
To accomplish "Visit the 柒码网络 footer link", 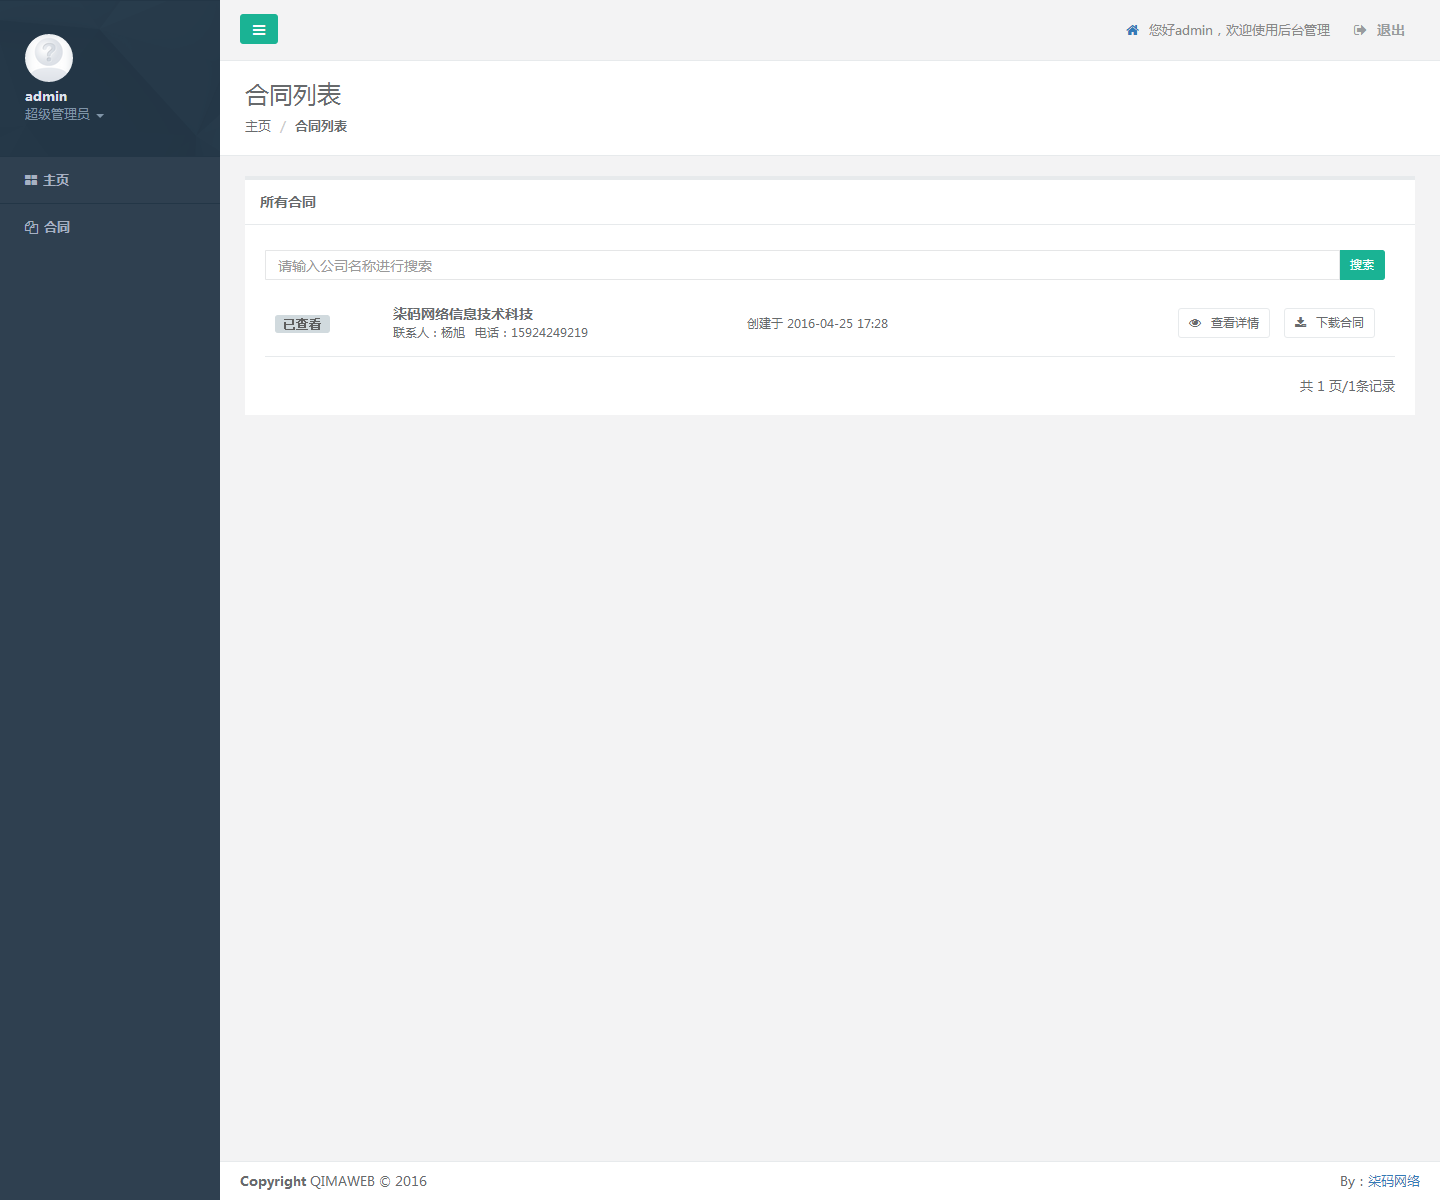I will click(x=1394, y=1181).
